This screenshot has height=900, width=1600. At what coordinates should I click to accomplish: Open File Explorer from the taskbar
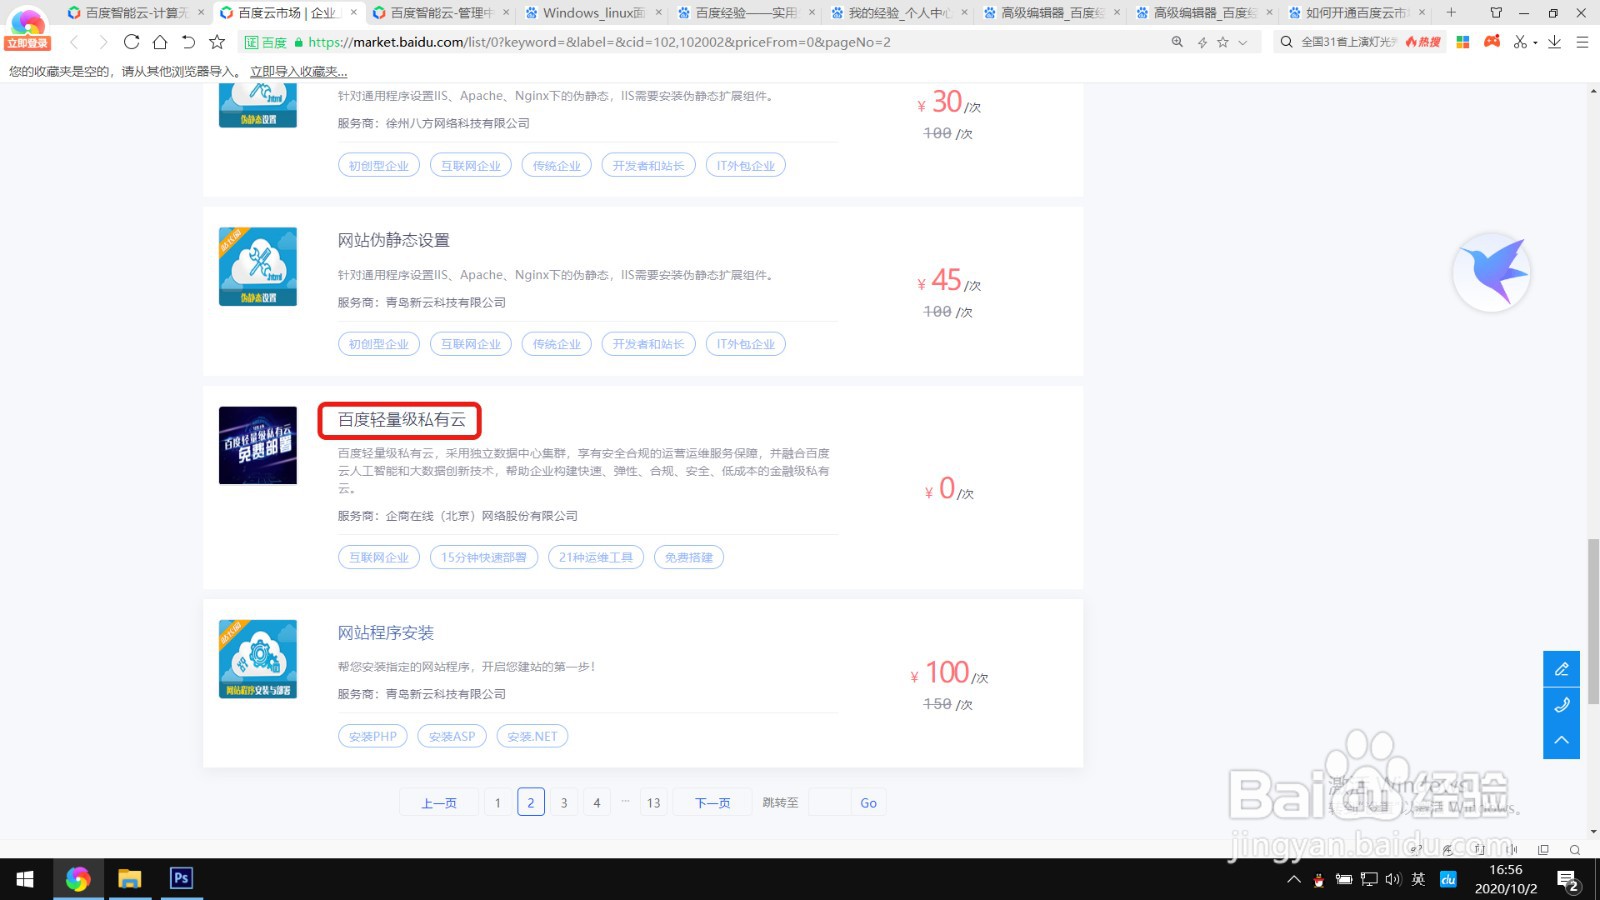pyautogui.click(x=129, y=879)
